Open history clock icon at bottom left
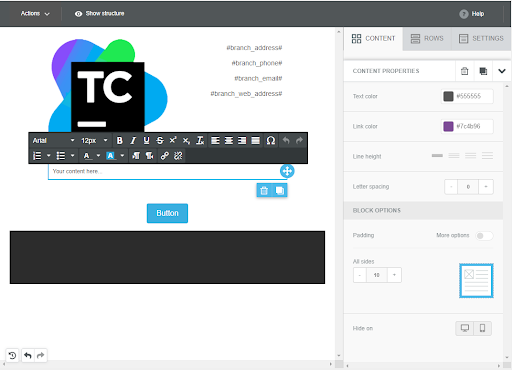This screenshot has width=512, height=370. click(12, 355)
